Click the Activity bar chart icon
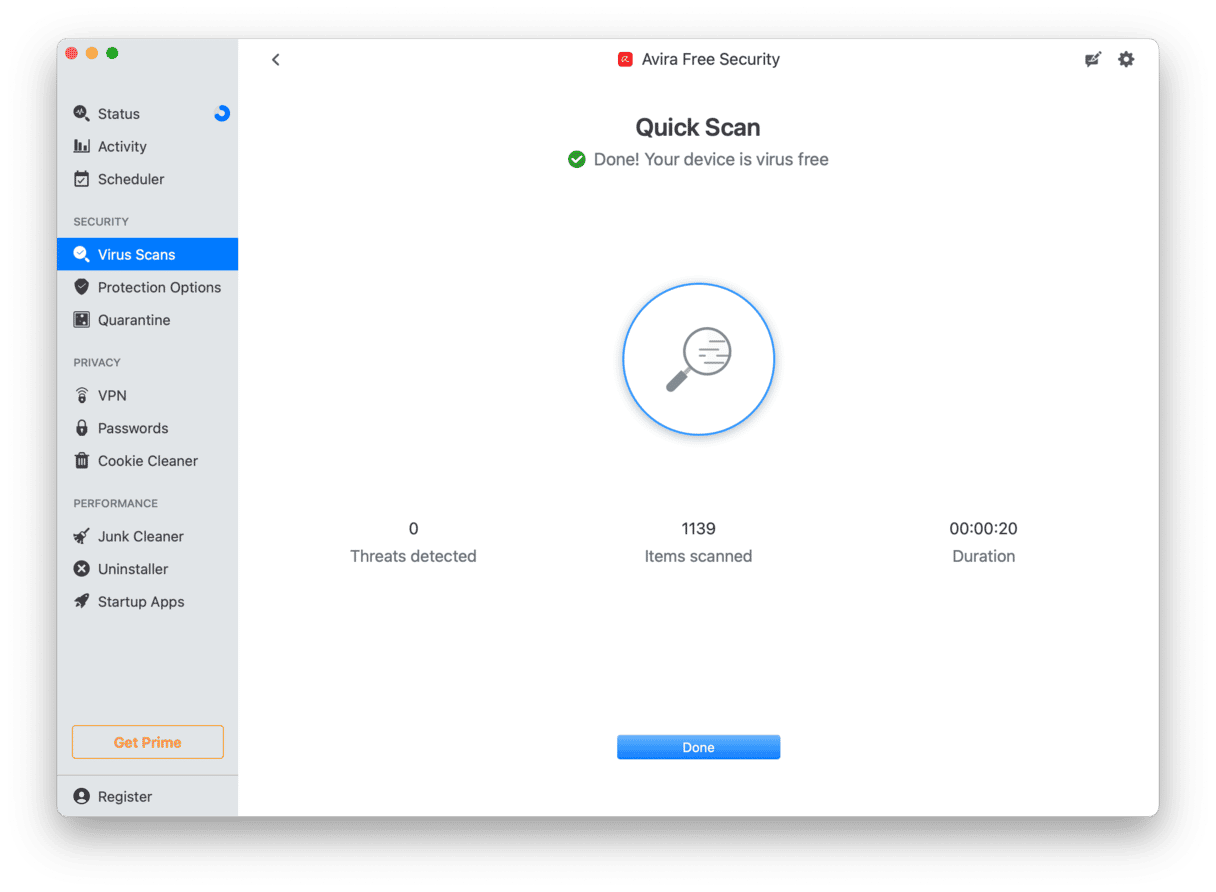 click(x=82, y=146)
